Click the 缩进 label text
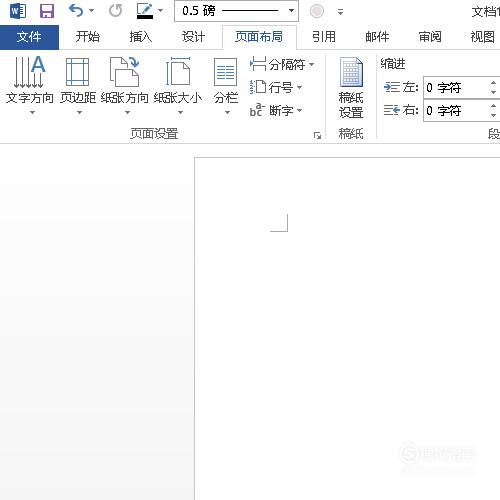 (393, 63)
